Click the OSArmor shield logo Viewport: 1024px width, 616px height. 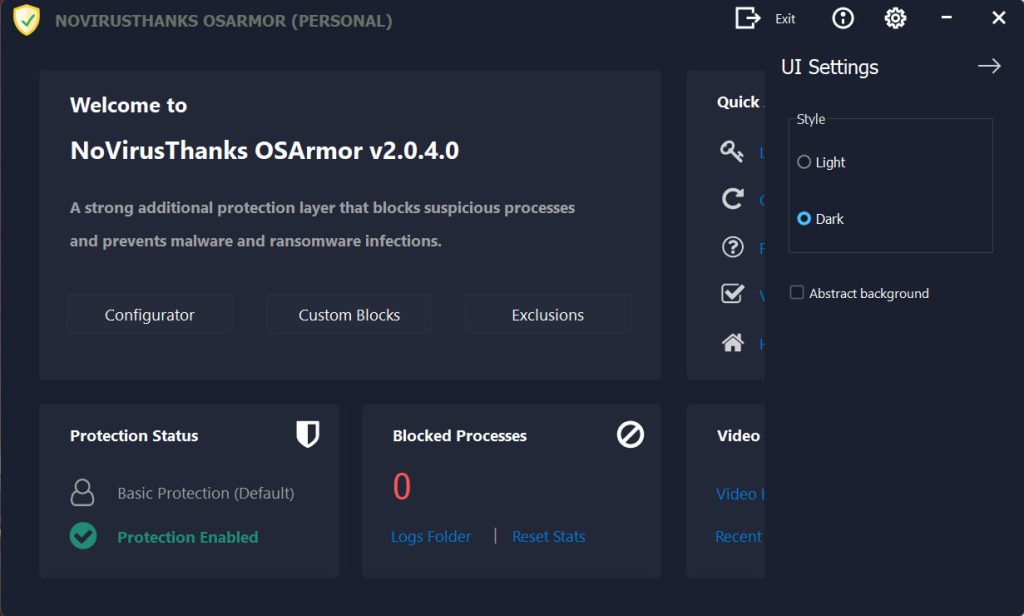point(27,20)
